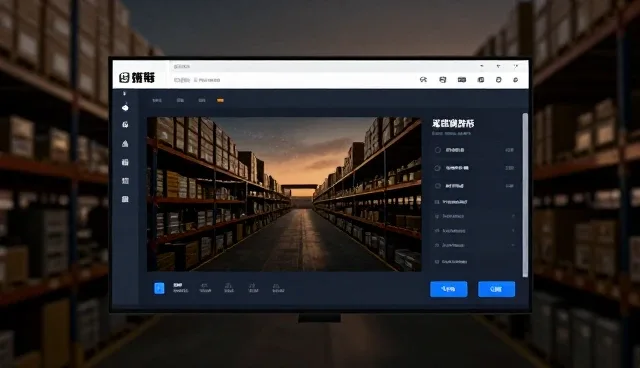Click the left of the two blue buttons
Image resolution: width=640 pixels, height=368 pixels.
449,289
